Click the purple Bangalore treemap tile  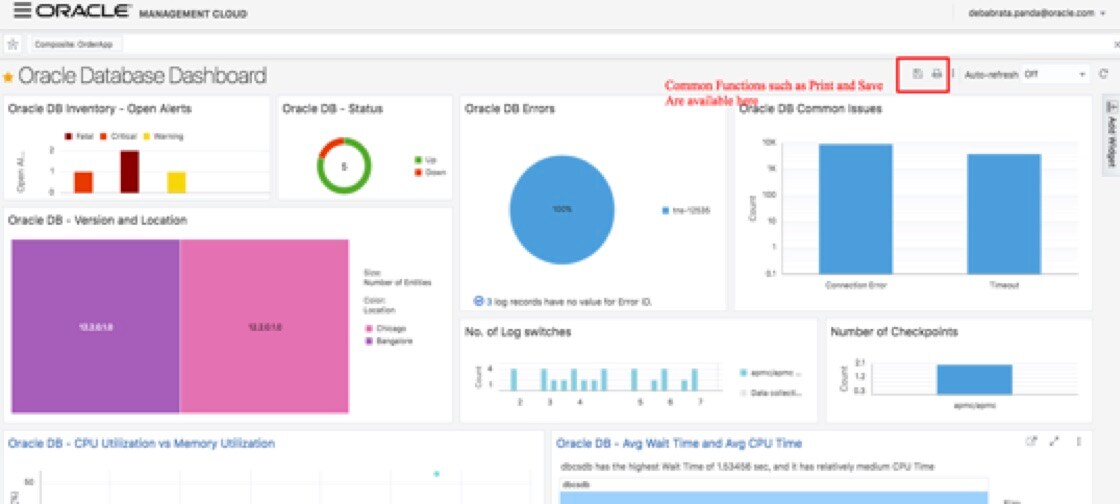95,326
